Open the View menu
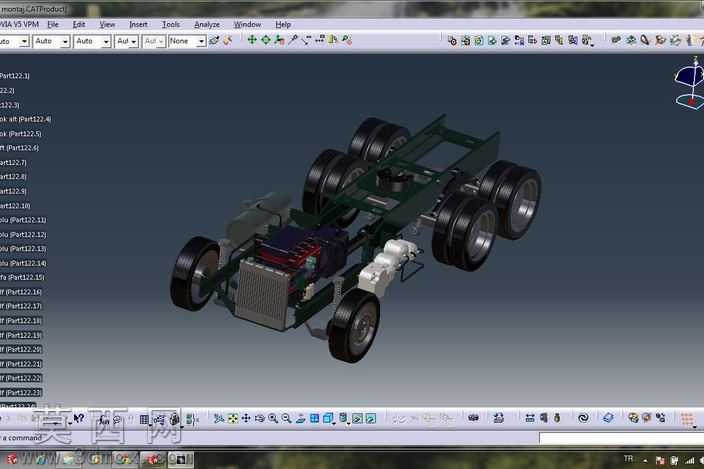Image resolution: width=704 pixels, height=469 pixels. tap(107, 24)
